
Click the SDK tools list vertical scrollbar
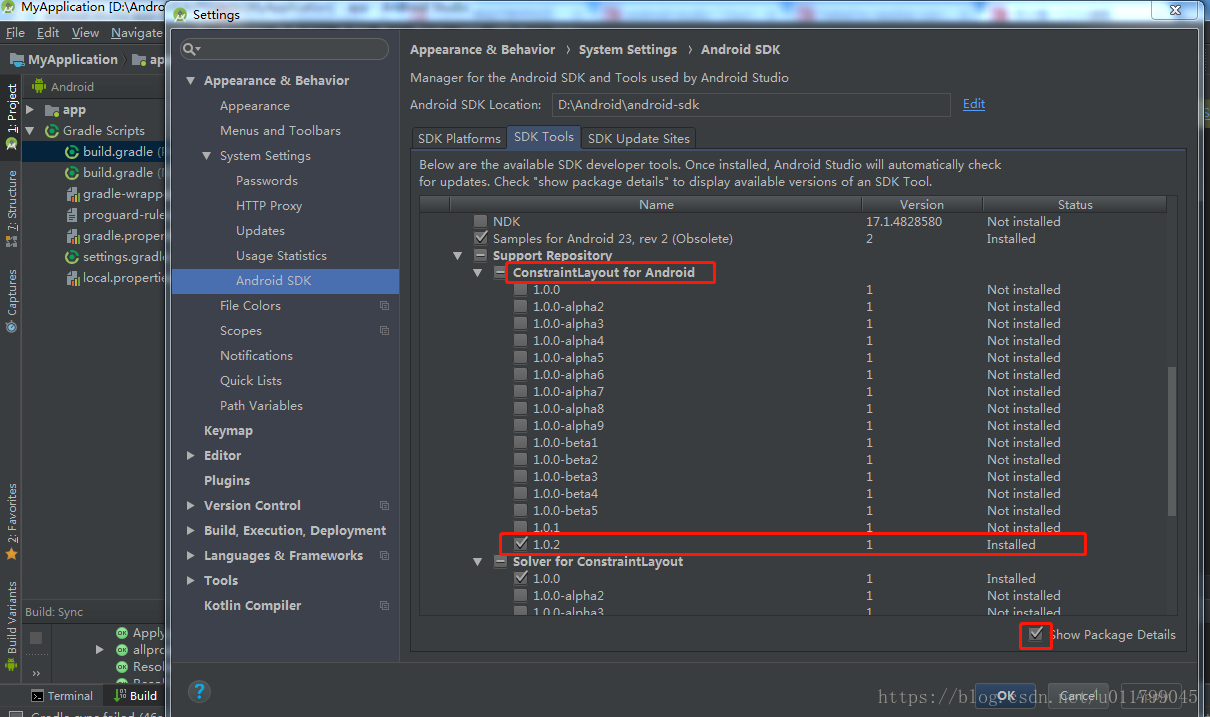click(1172, 441)
